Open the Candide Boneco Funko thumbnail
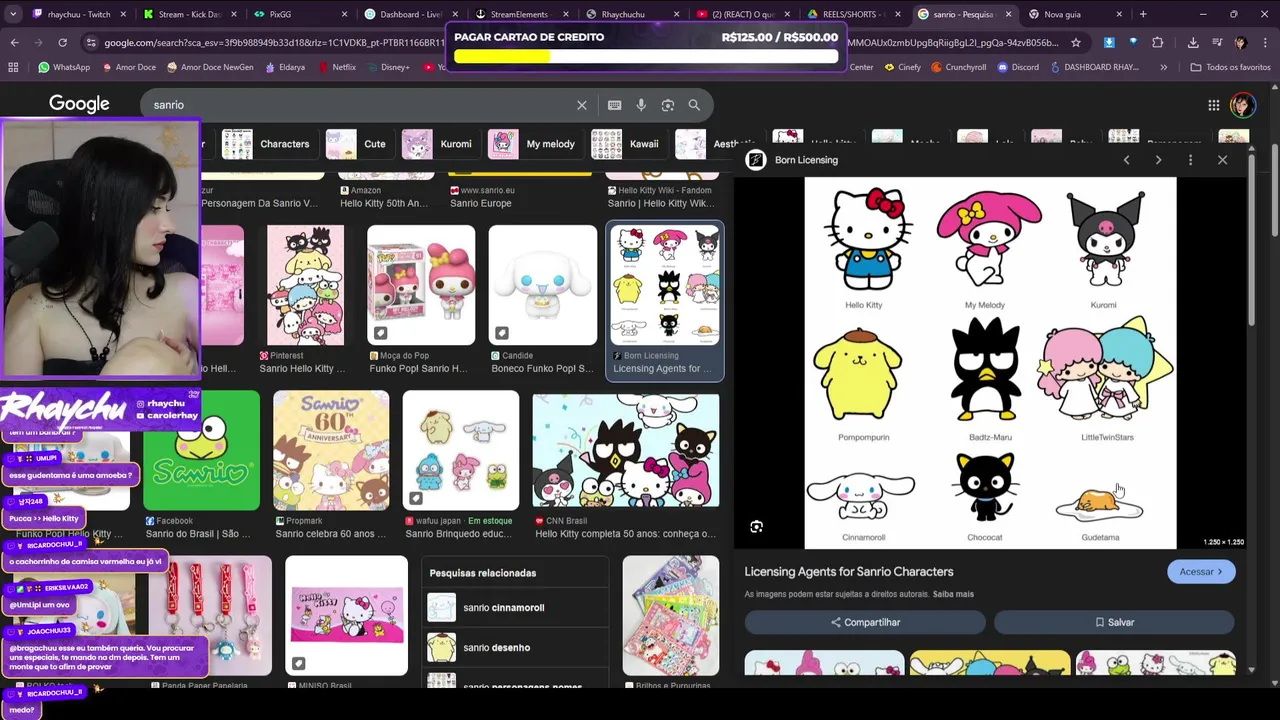Screen dimensions: 1280x720 pos(542,285)
